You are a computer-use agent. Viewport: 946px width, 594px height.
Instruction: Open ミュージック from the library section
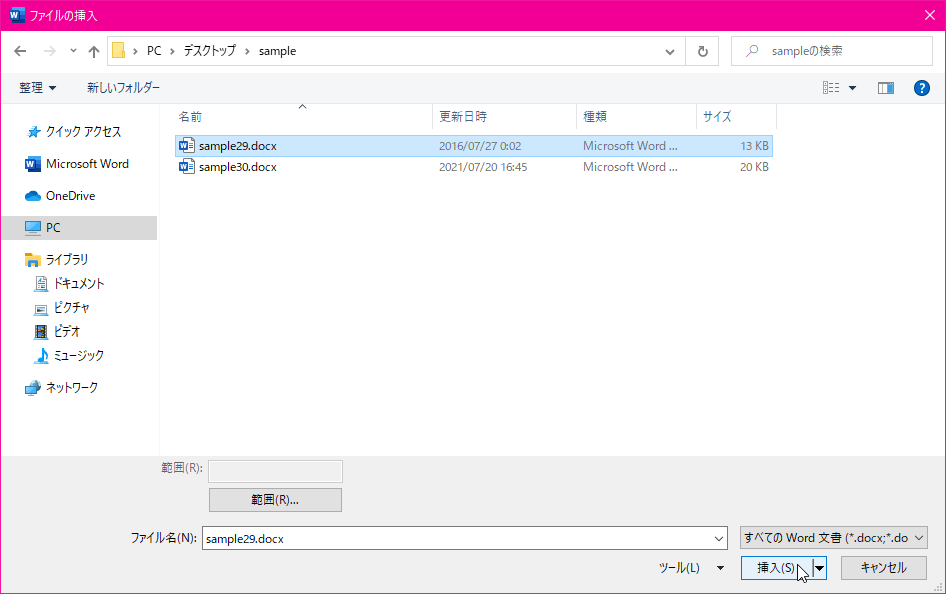coord(75,355)
